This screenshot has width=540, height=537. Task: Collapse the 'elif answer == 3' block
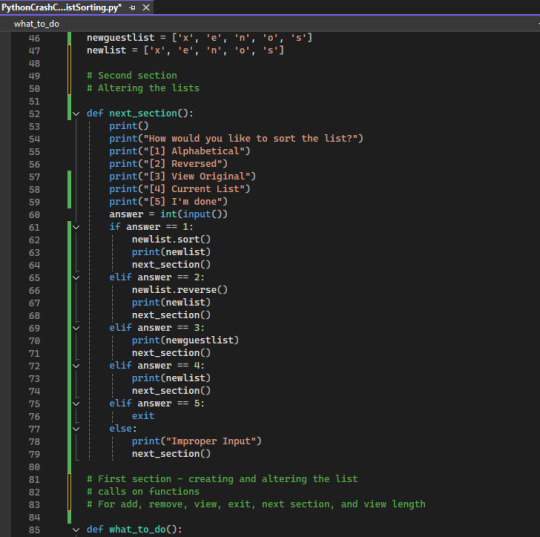pyautogui.click(x=76, y=328)
